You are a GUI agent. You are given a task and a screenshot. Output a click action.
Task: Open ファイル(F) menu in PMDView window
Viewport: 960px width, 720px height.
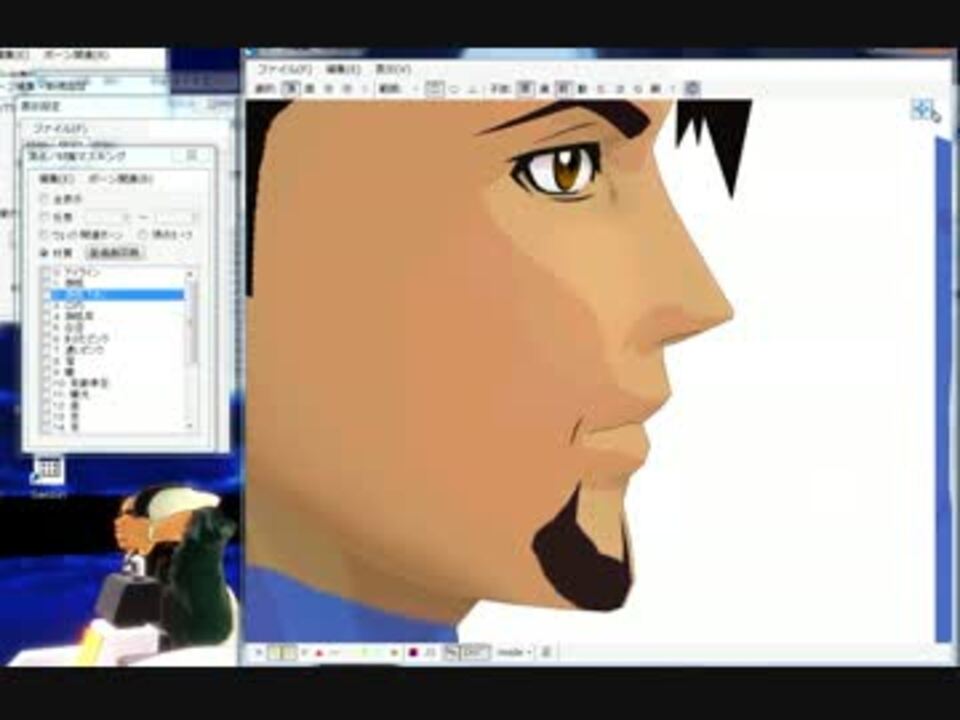pyautogui.click(x=284, y=69)
